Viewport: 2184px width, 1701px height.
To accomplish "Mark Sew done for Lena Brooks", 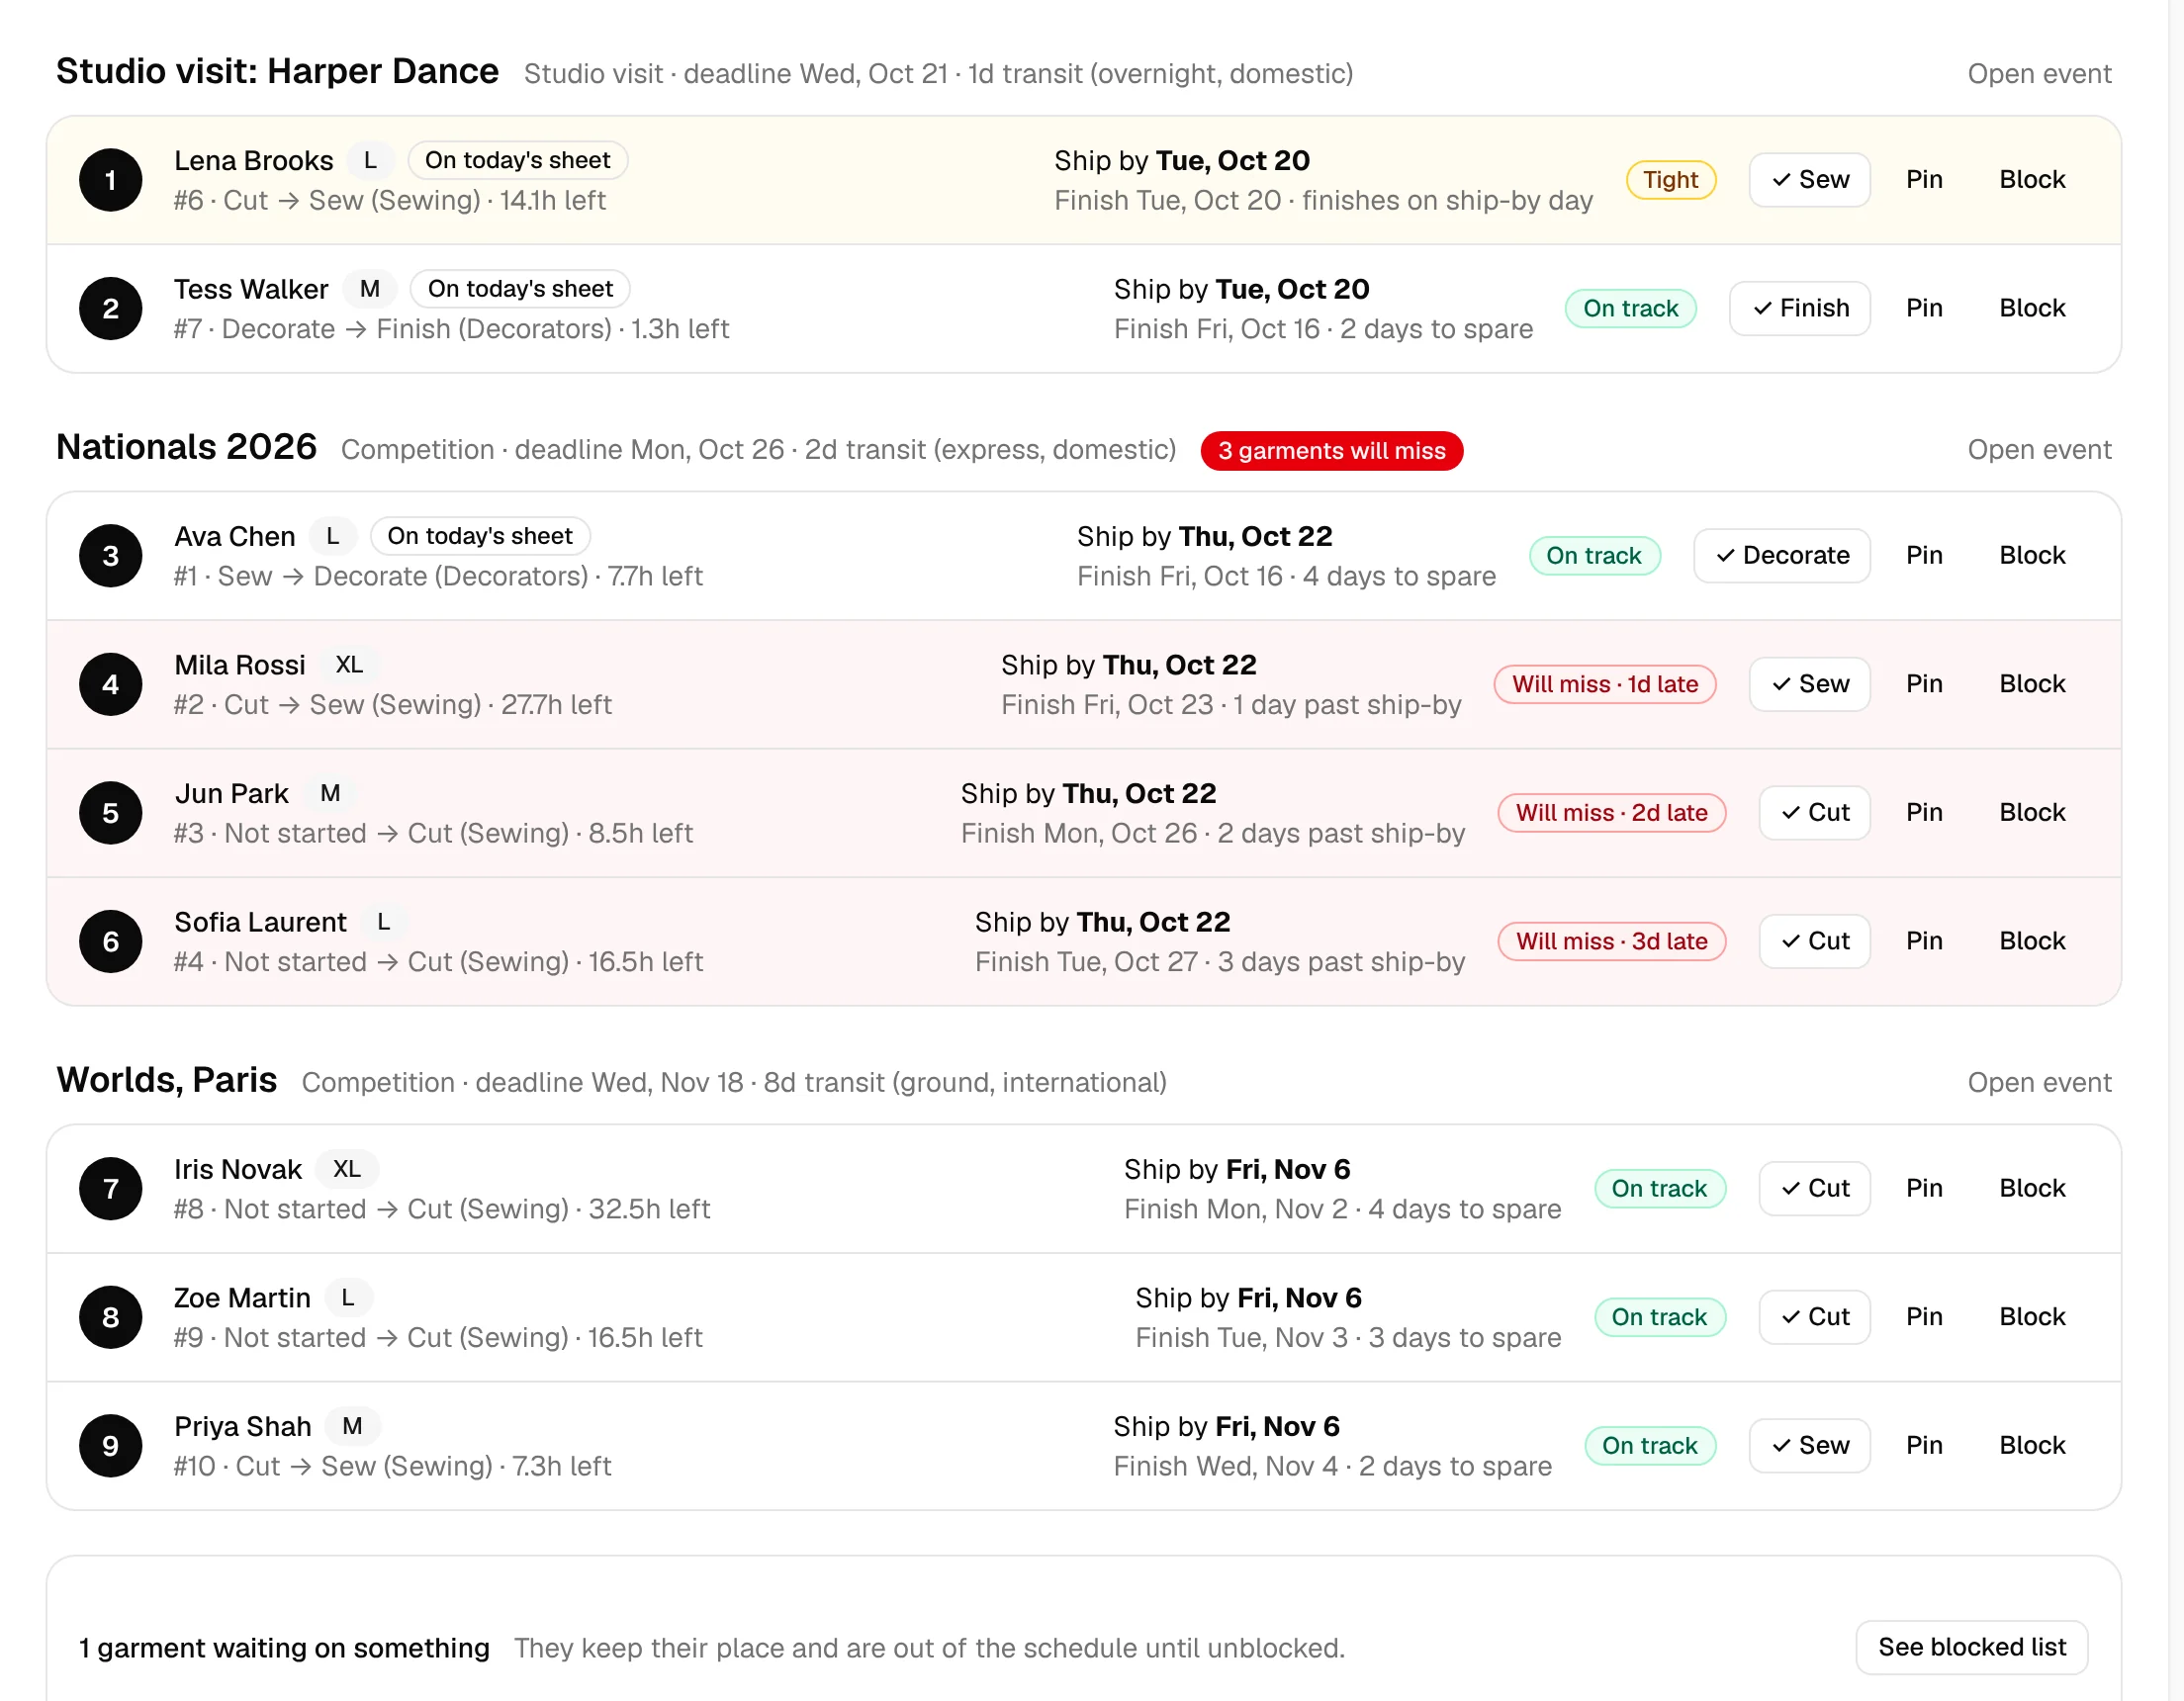I will click(1809, 180).
